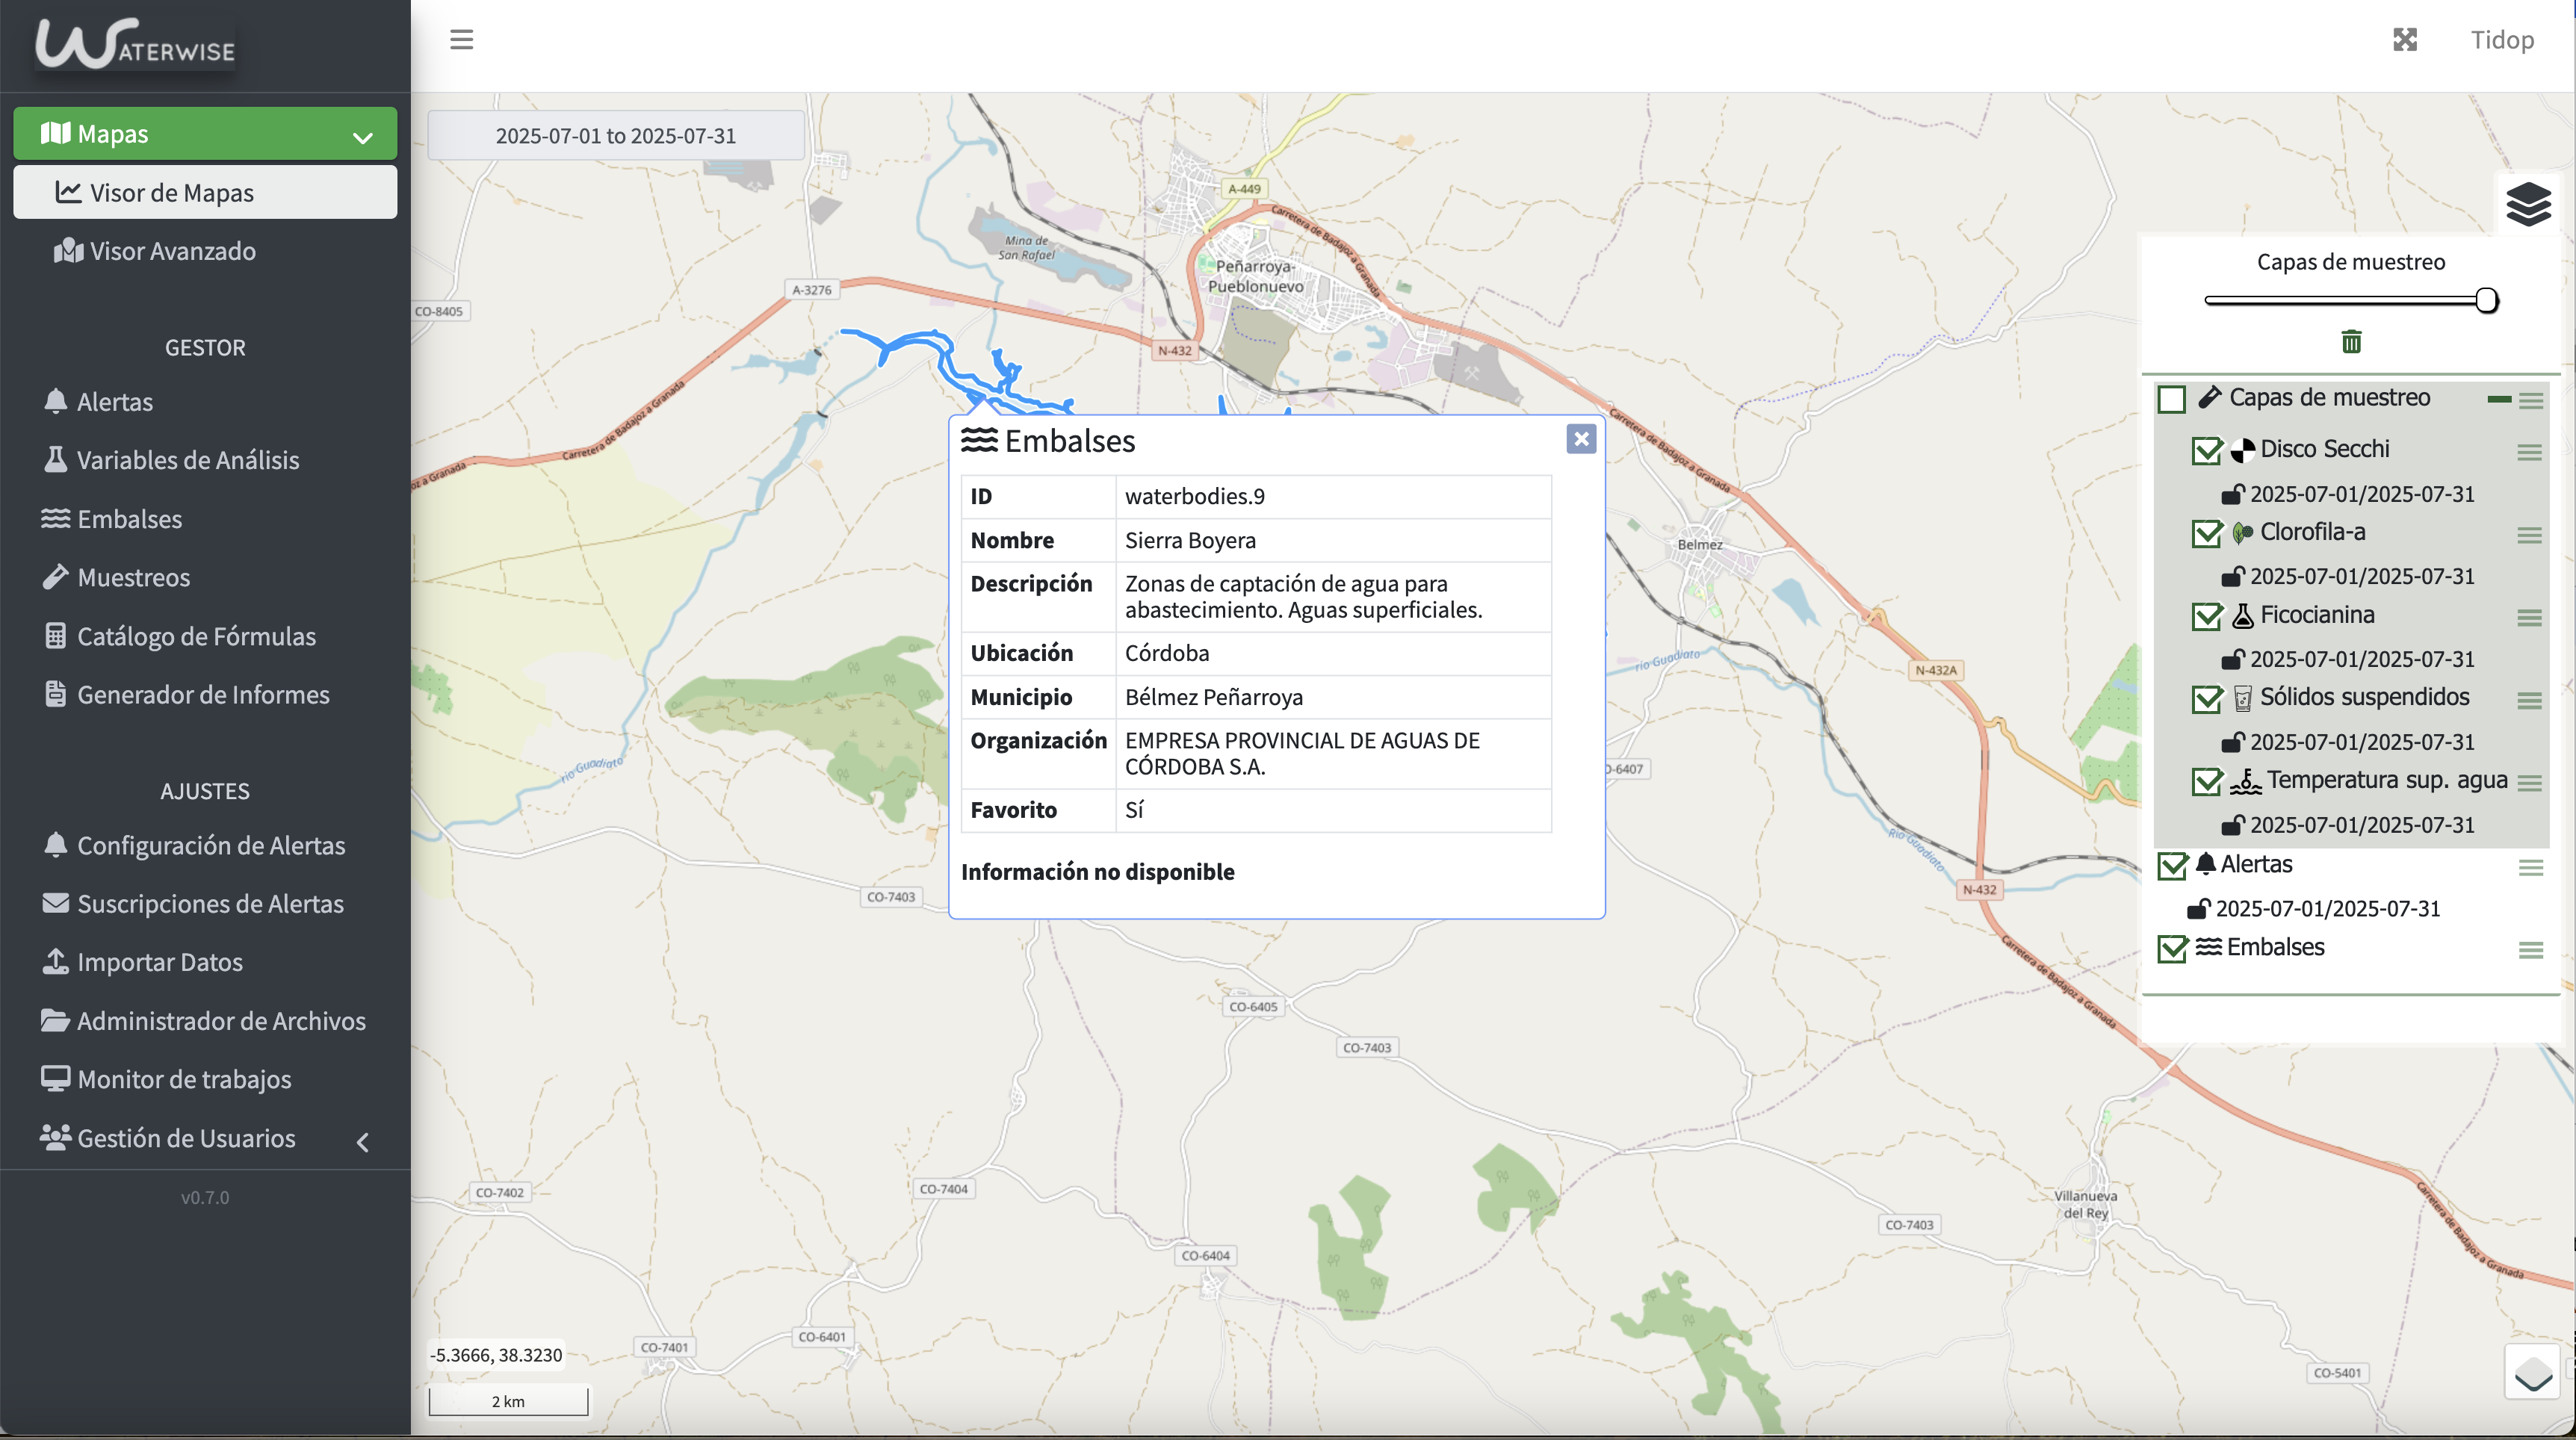Check the Capas de muestreo group checkbox
This screenshot has width=2576, height=1440.
click(x=2171, y=399)
